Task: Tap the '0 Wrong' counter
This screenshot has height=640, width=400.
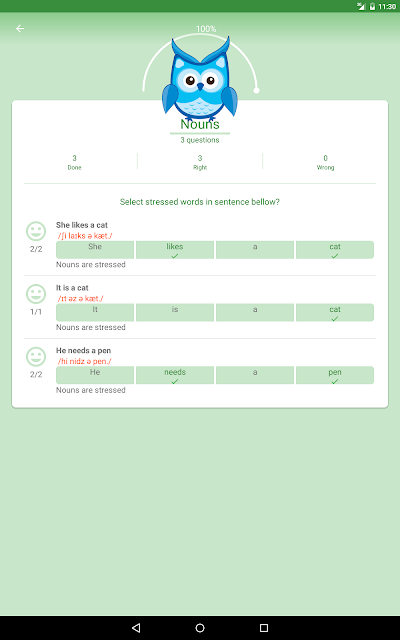Action: (x=325, y=162)
